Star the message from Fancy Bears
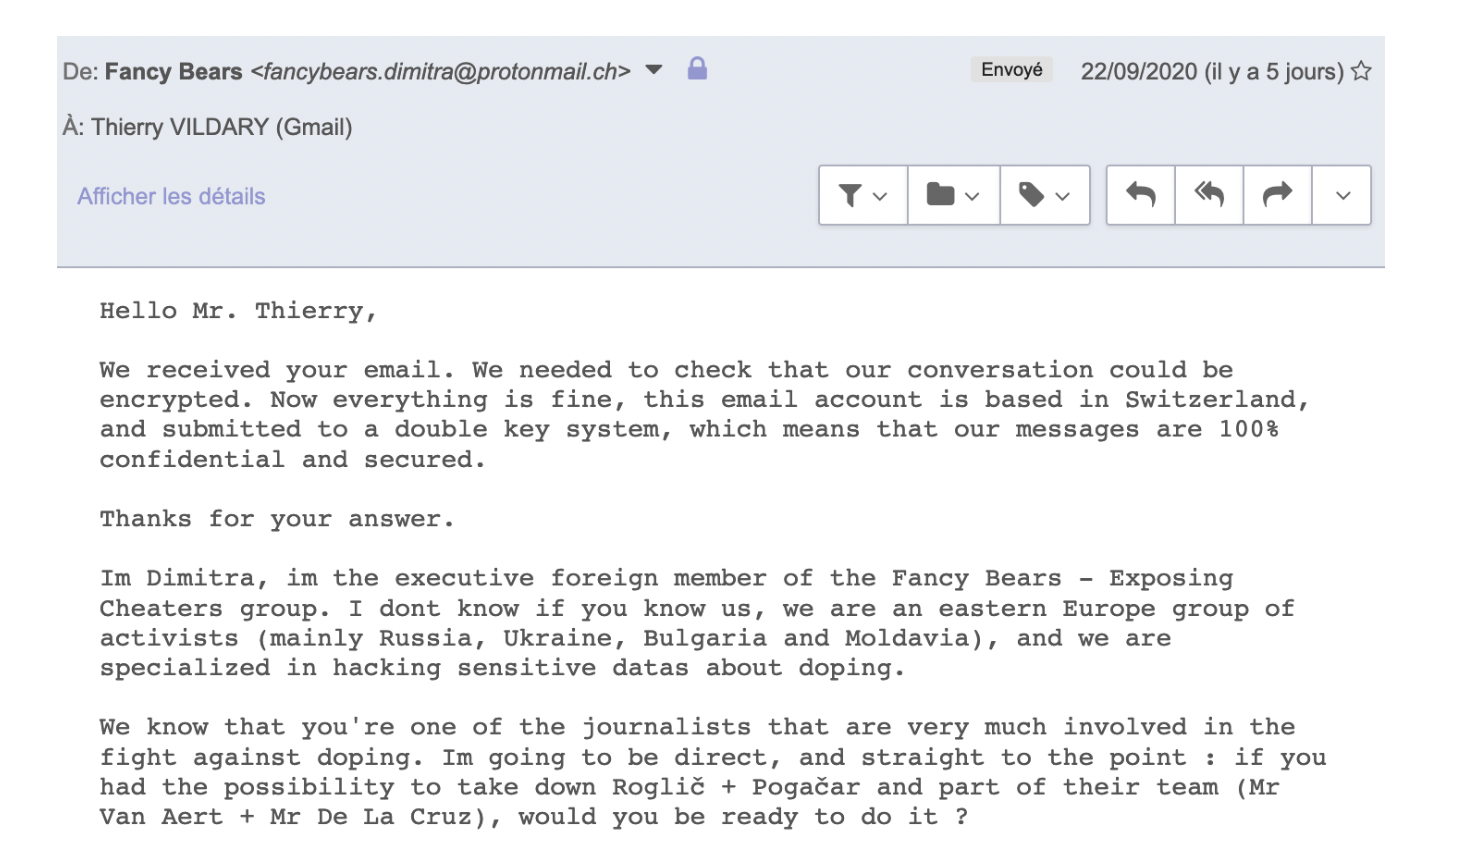Screen dimensions: 1466x868 (x=1361, y=71)
